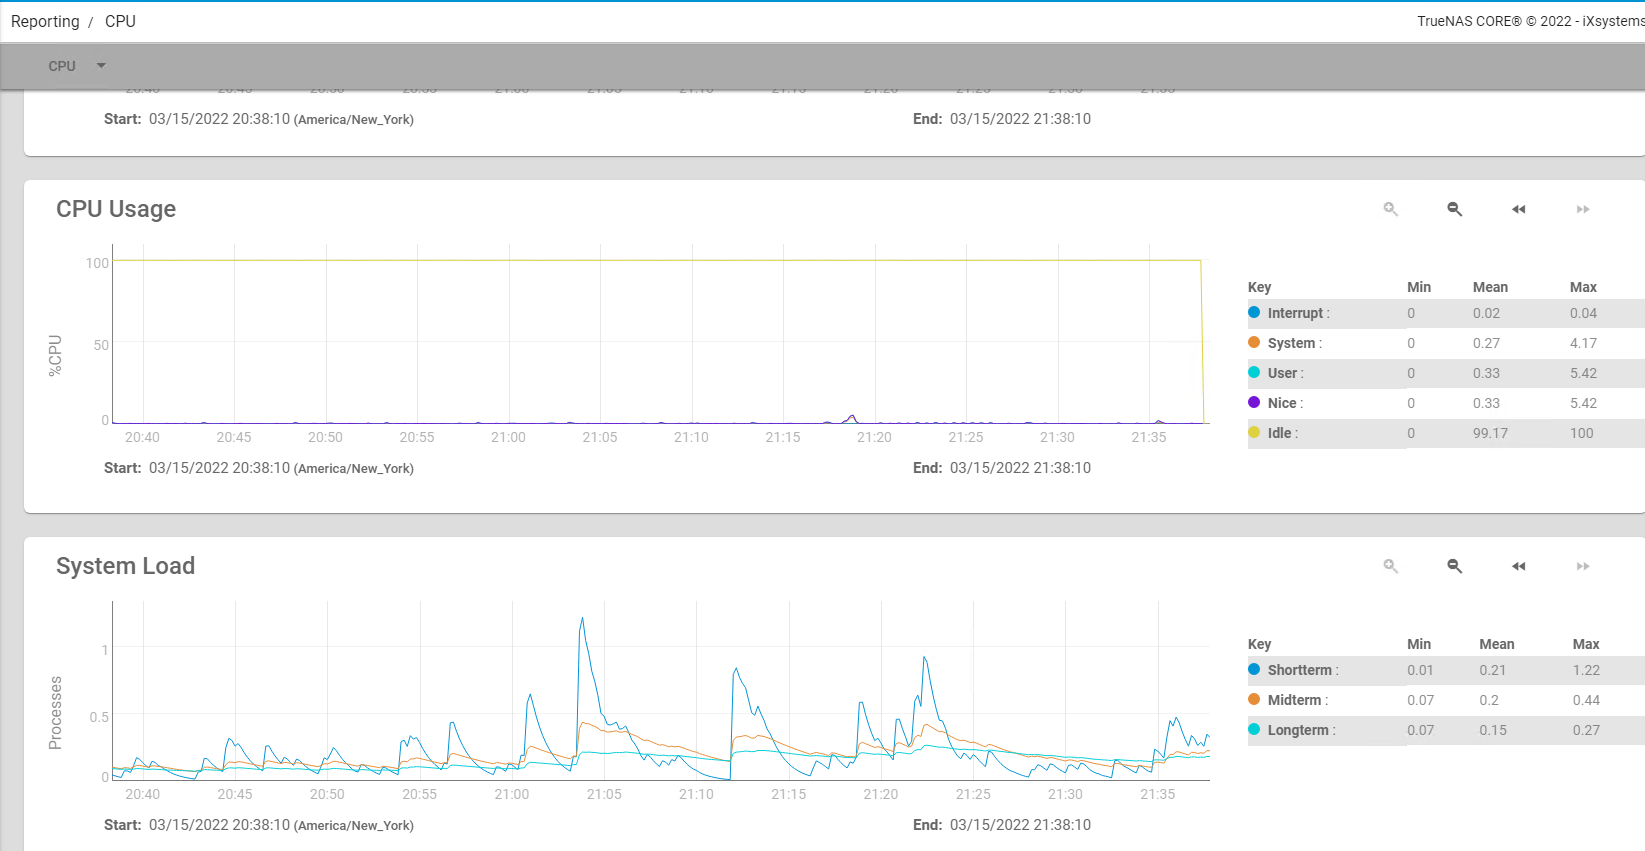Screen dimensions: 1645x851
Task: Click the Longterm legend cyan dot
Action: coord(1254,729)
